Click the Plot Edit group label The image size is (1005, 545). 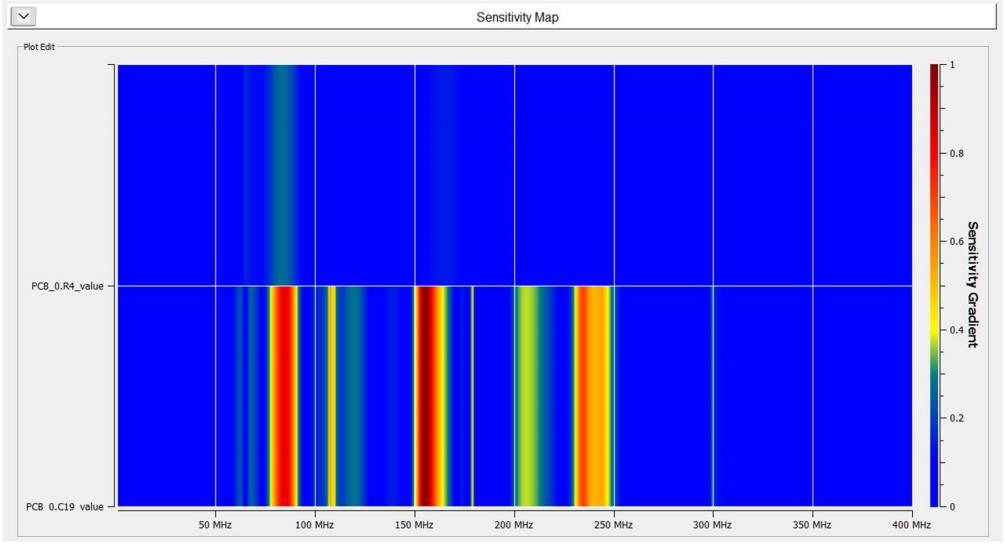39,47
